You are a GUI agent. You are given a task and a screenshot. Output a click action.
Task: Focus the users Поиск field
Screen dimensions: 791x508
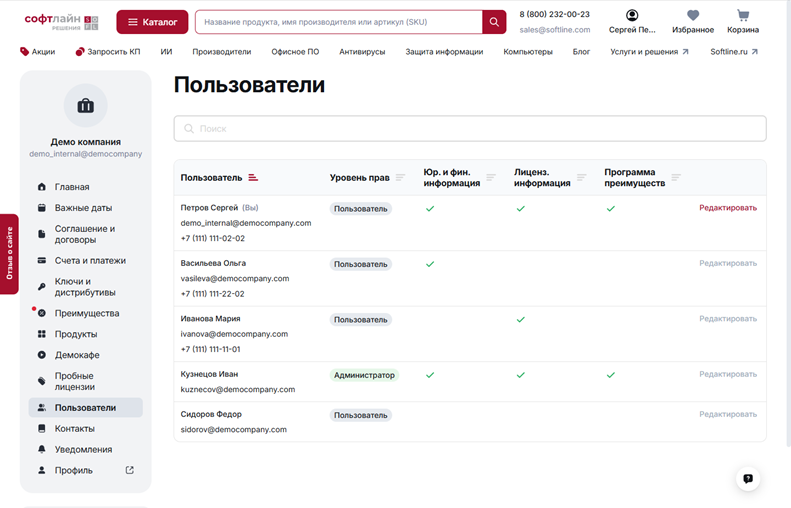click(470, 129)
